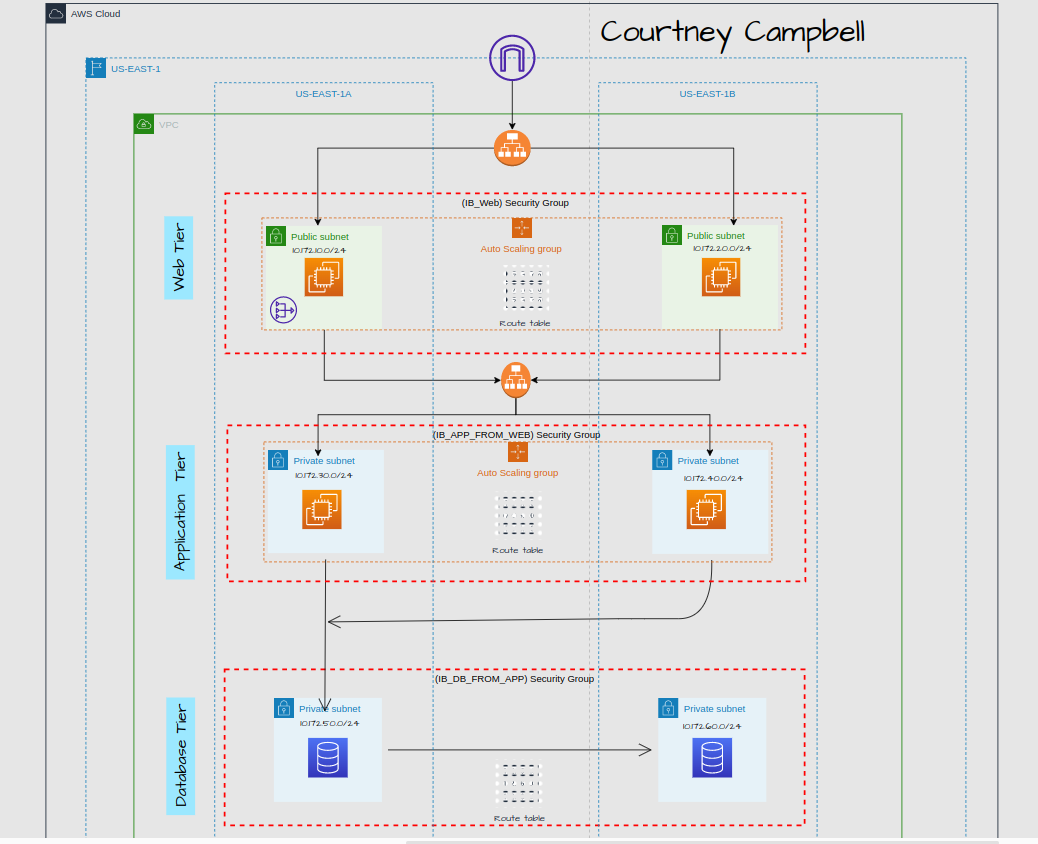This screenshot has width=1038, height=844.
Task: Click Private subnet label above 10.172.60.0/24
Action: [x=714, y=708]
